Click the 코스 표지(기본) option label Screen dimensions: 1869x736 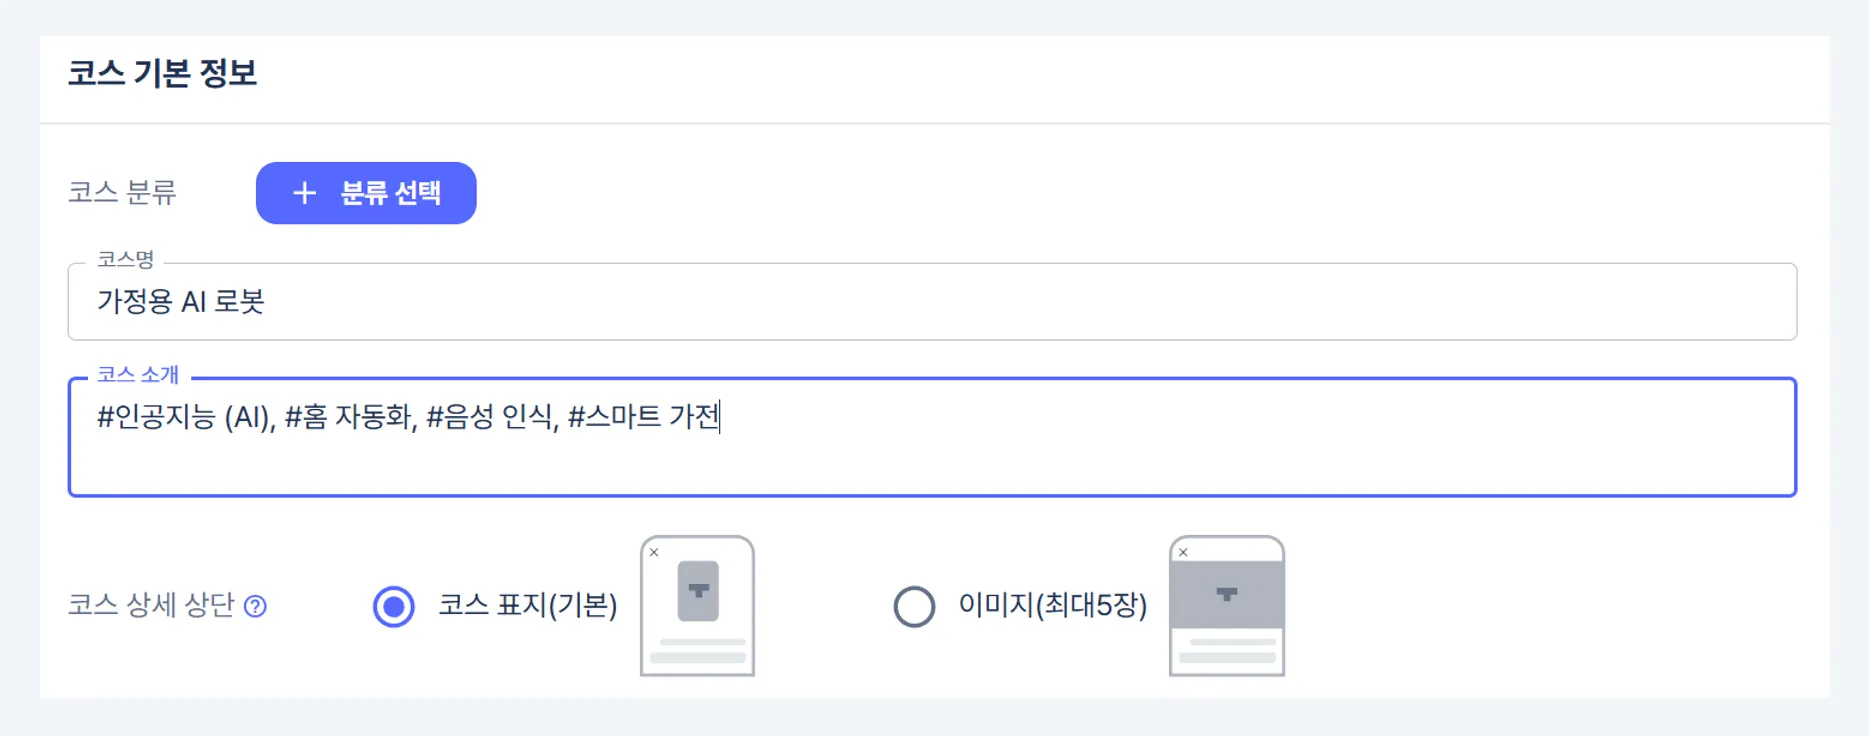tap(527, 605)
